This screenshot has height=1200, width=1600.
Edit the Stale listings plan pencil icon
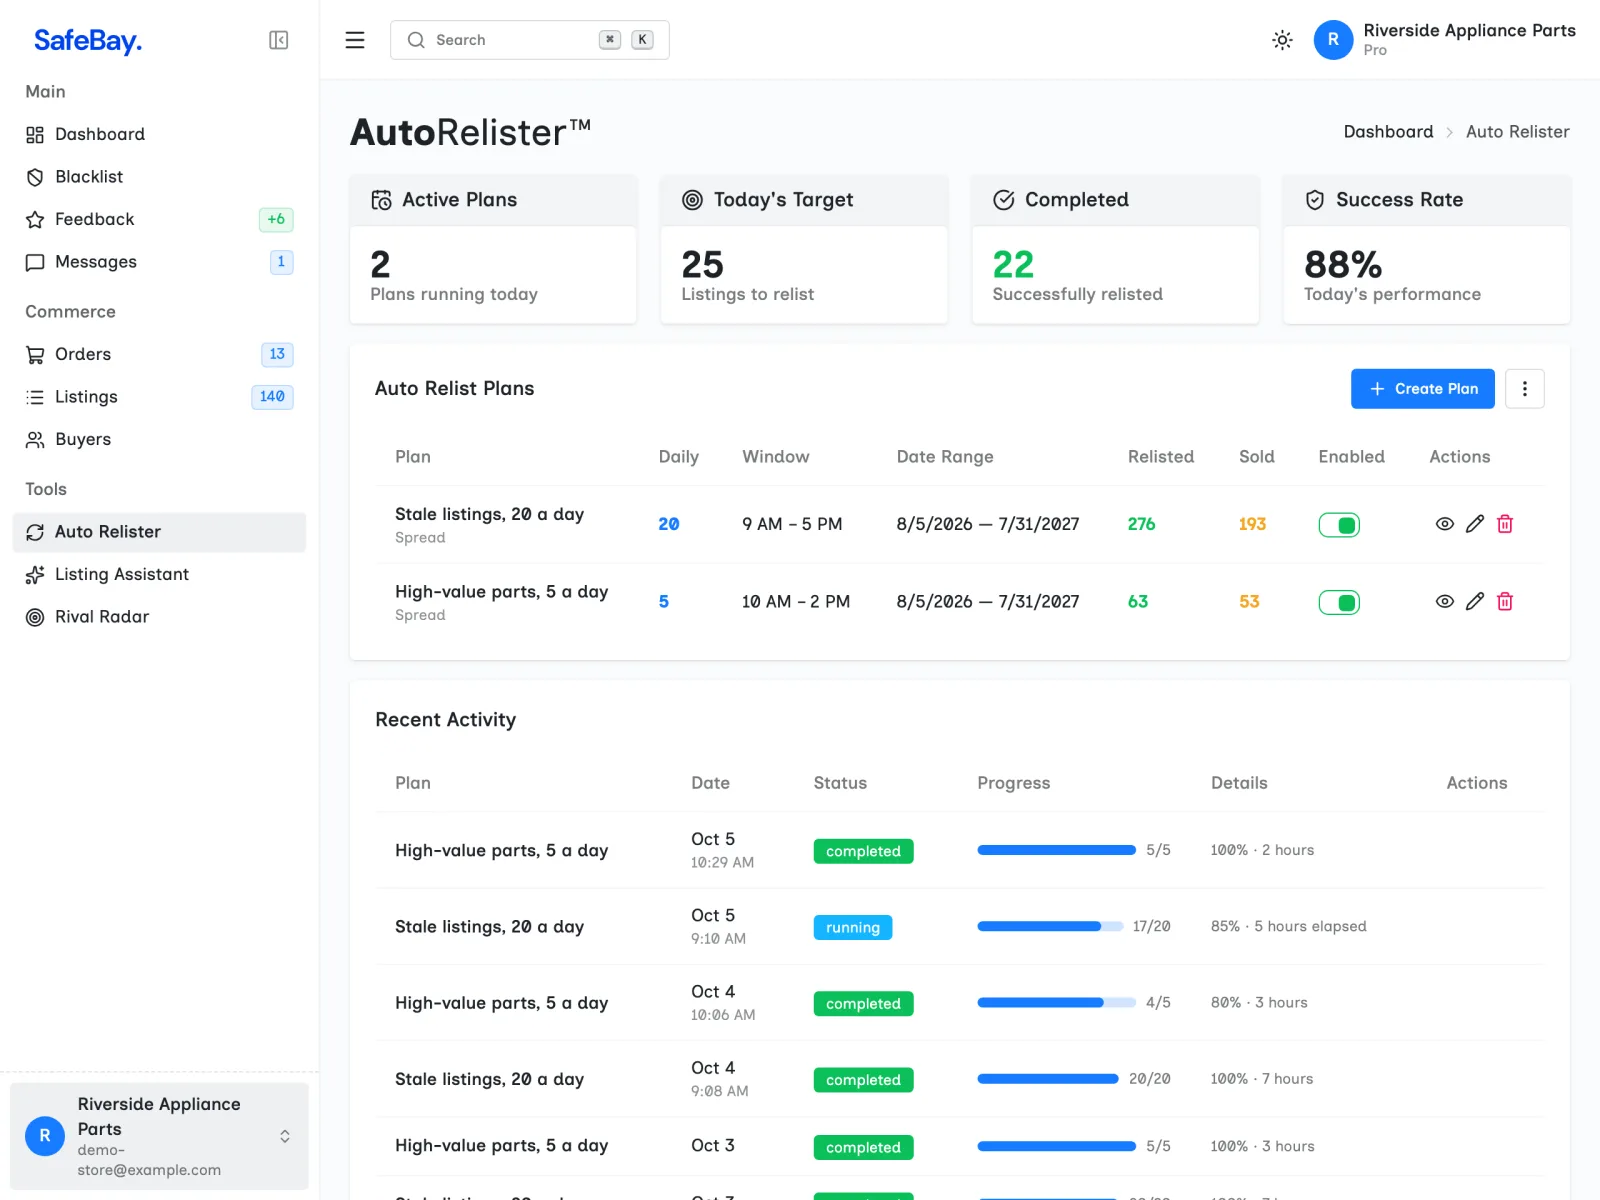pyautogui.click(x=1475, y=524)
